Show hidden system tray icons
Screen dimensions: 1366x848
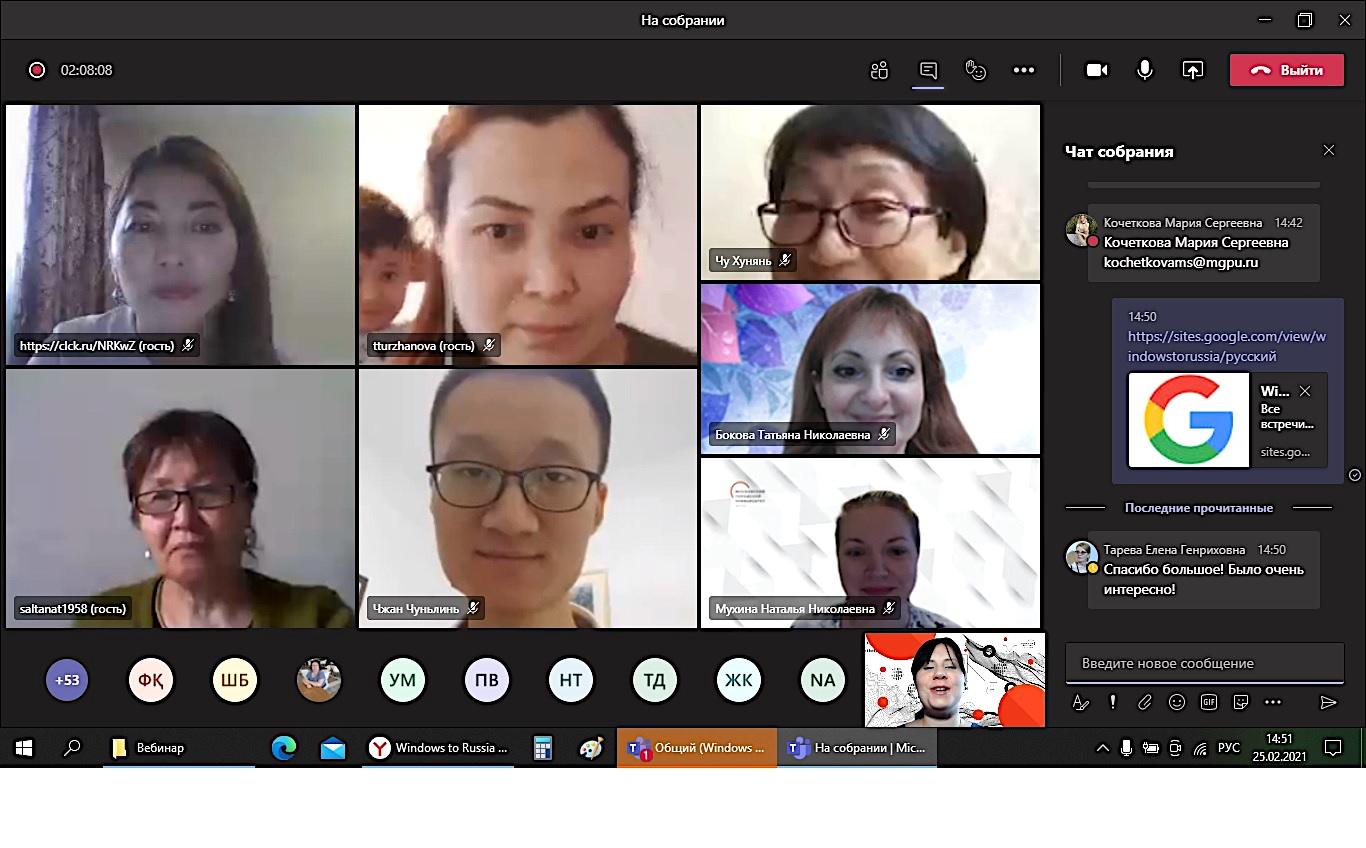pyautogui.click(x=1103, y=748)
